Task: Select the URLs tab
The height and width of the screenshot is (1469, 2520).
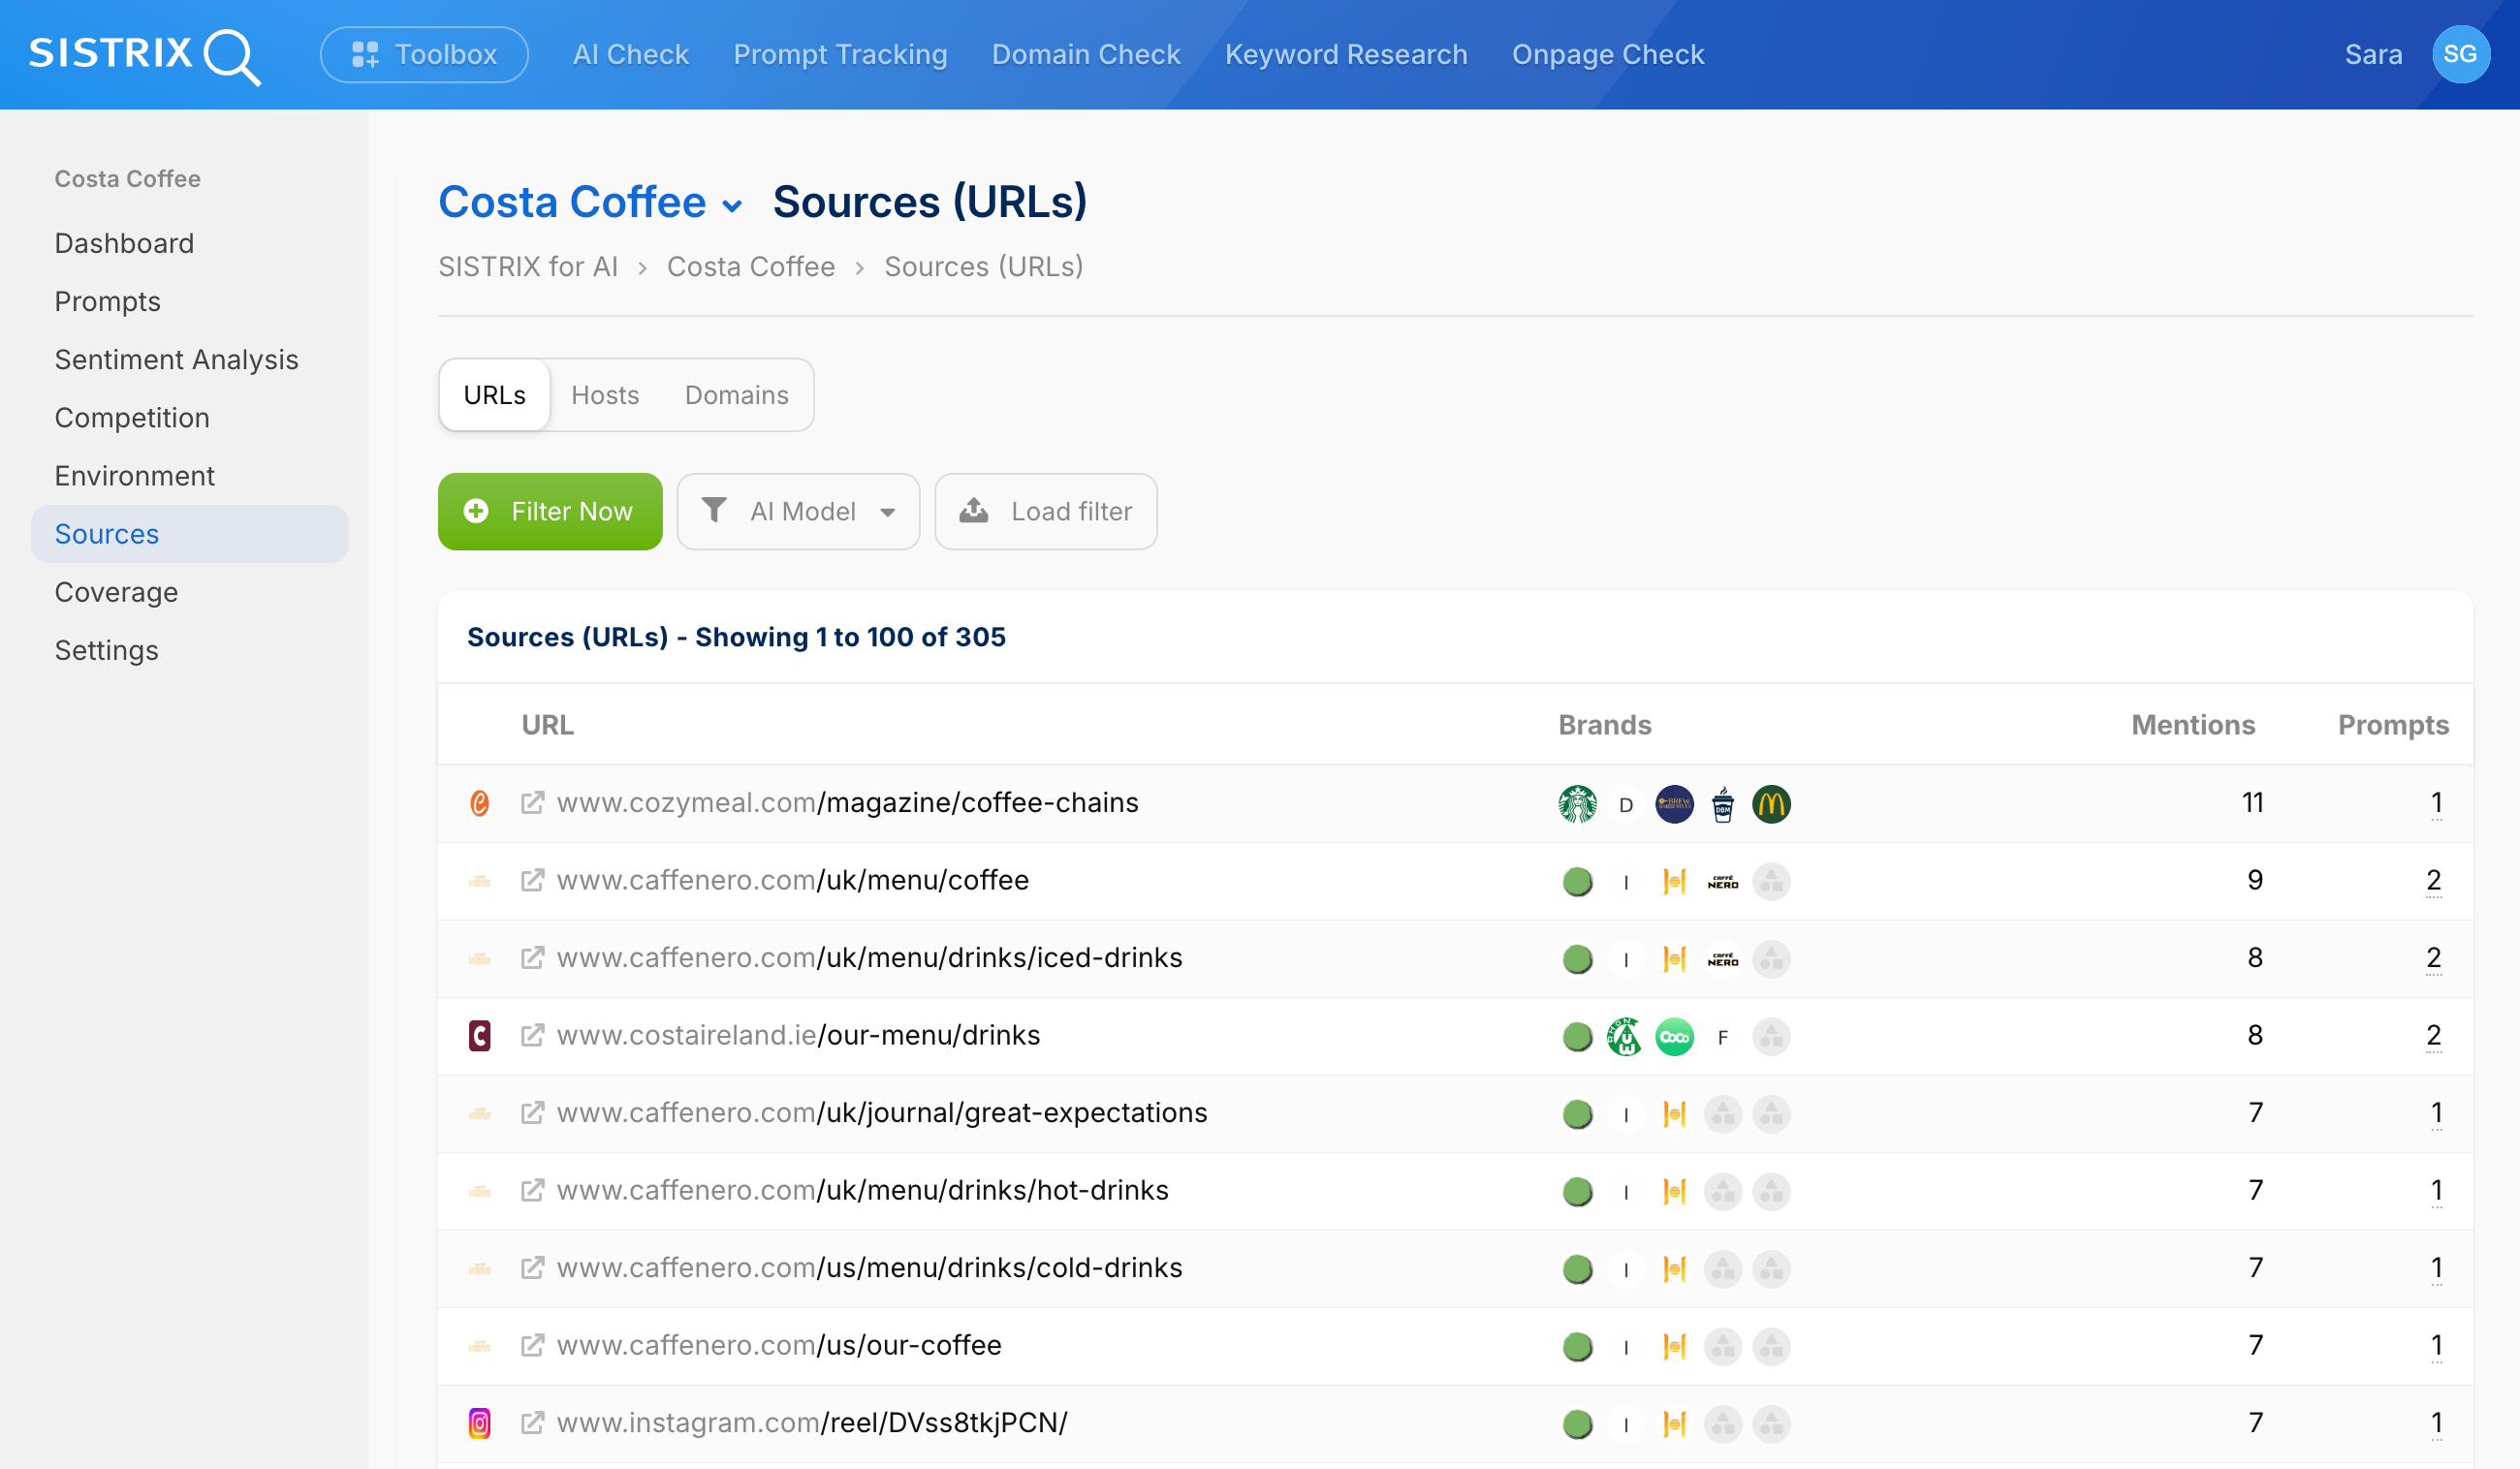Action: pyautogui.click(x=494, y=395)
